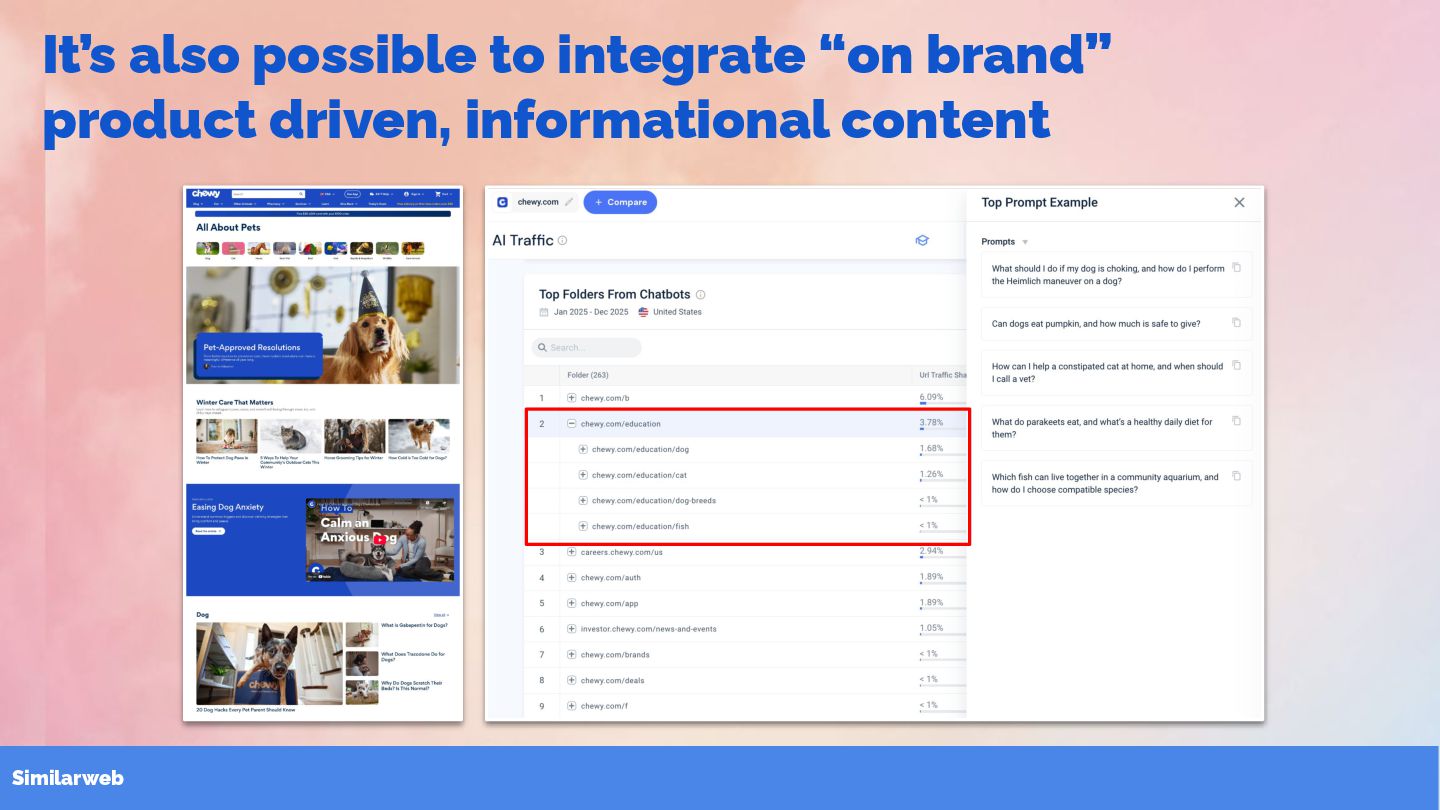Open 'Horse Grooming Tips for Winter' card
Screen dimensions: 1440x810
click(x=354, y=441)
